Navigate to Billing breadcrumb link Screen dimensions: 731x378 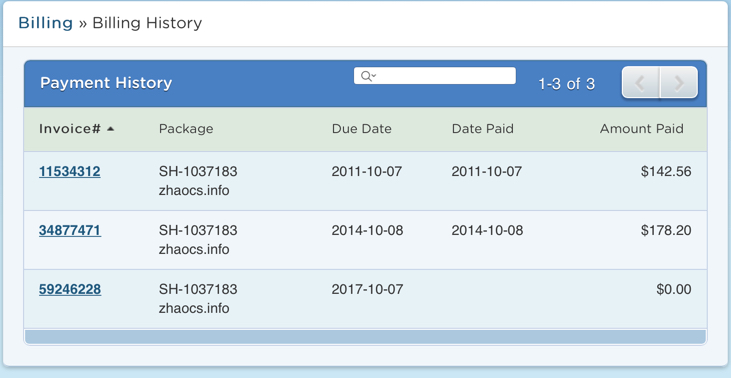click(45, 23)
